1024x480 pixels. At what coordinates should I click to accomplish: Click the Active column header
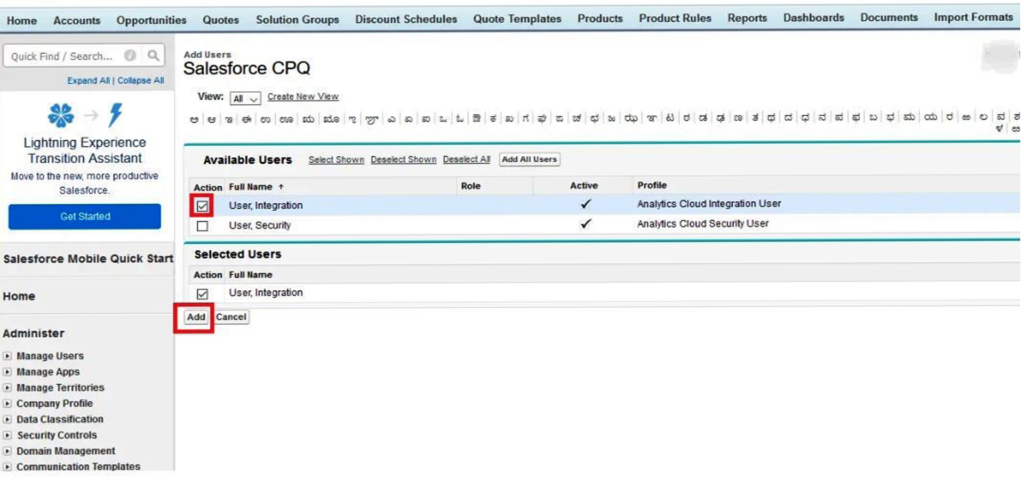(583, 186)
